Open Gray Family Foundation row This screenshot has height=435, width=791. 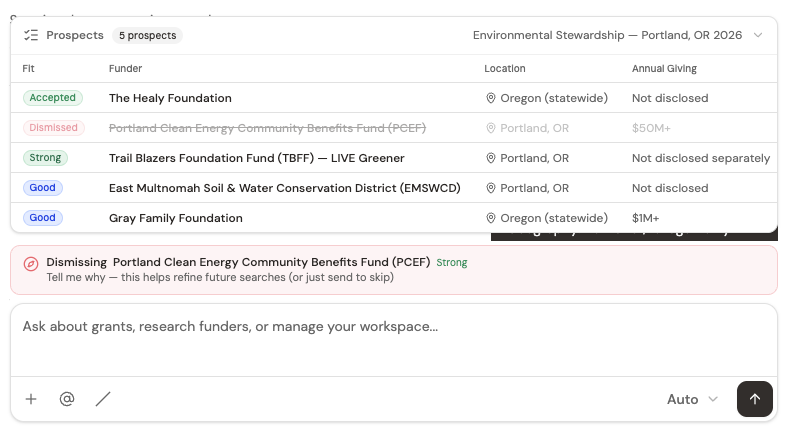click(393, 218)
